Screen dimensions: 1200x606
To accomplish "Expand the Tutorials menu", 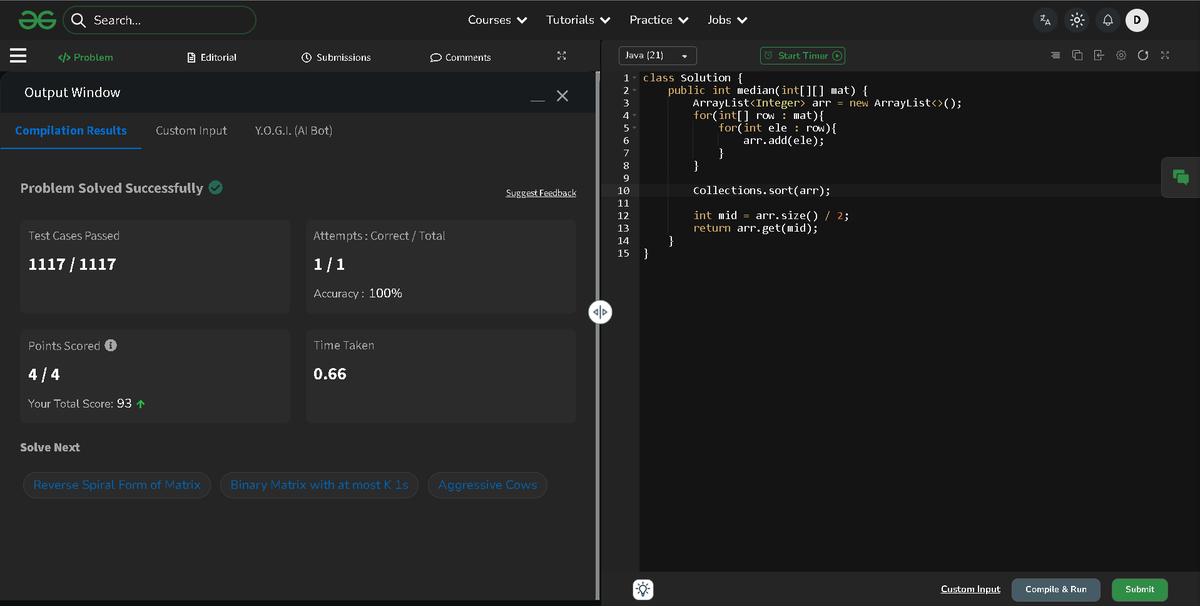I will (578, 20).
